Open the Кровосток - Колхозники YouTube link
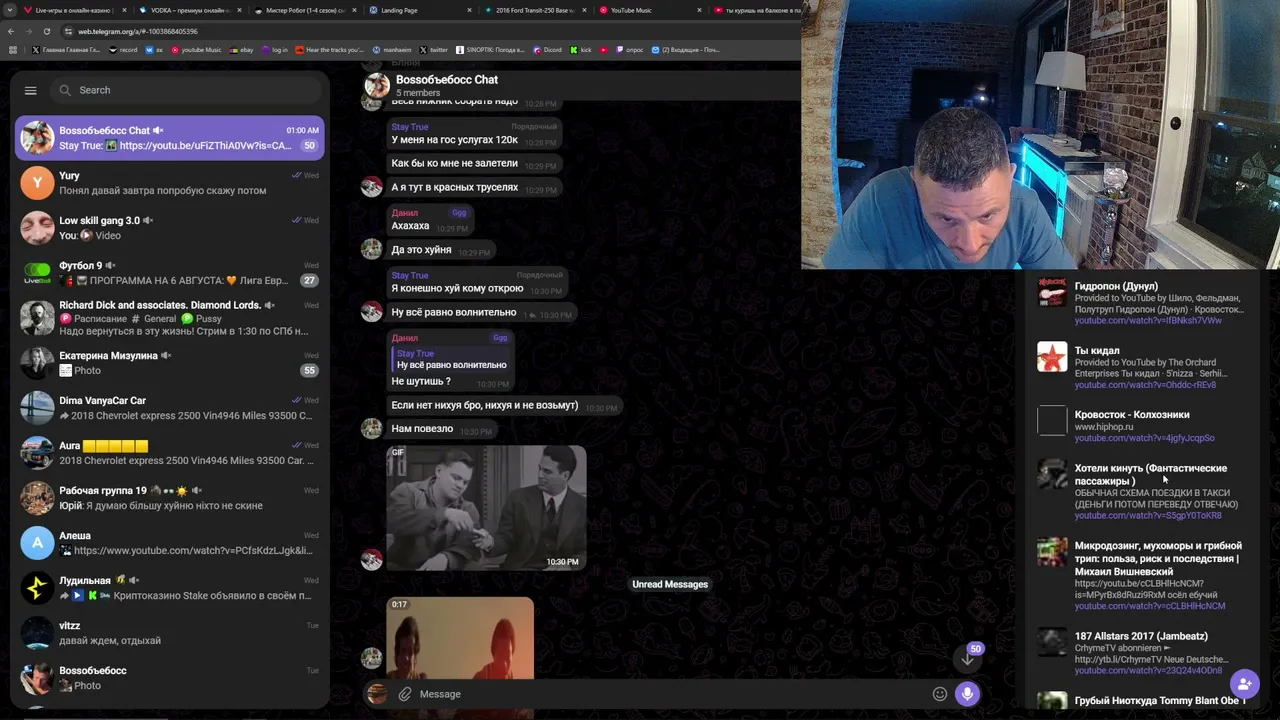The width and height of the screenshot is (1280, 720). click(x=1144, y=438)
